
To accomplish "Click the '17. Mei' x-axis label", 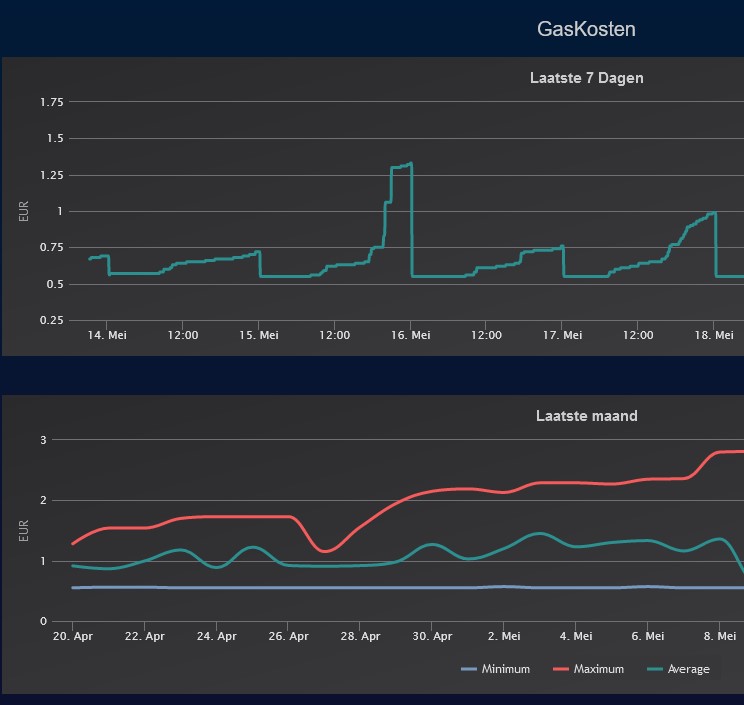I will (x=562, y=335).
